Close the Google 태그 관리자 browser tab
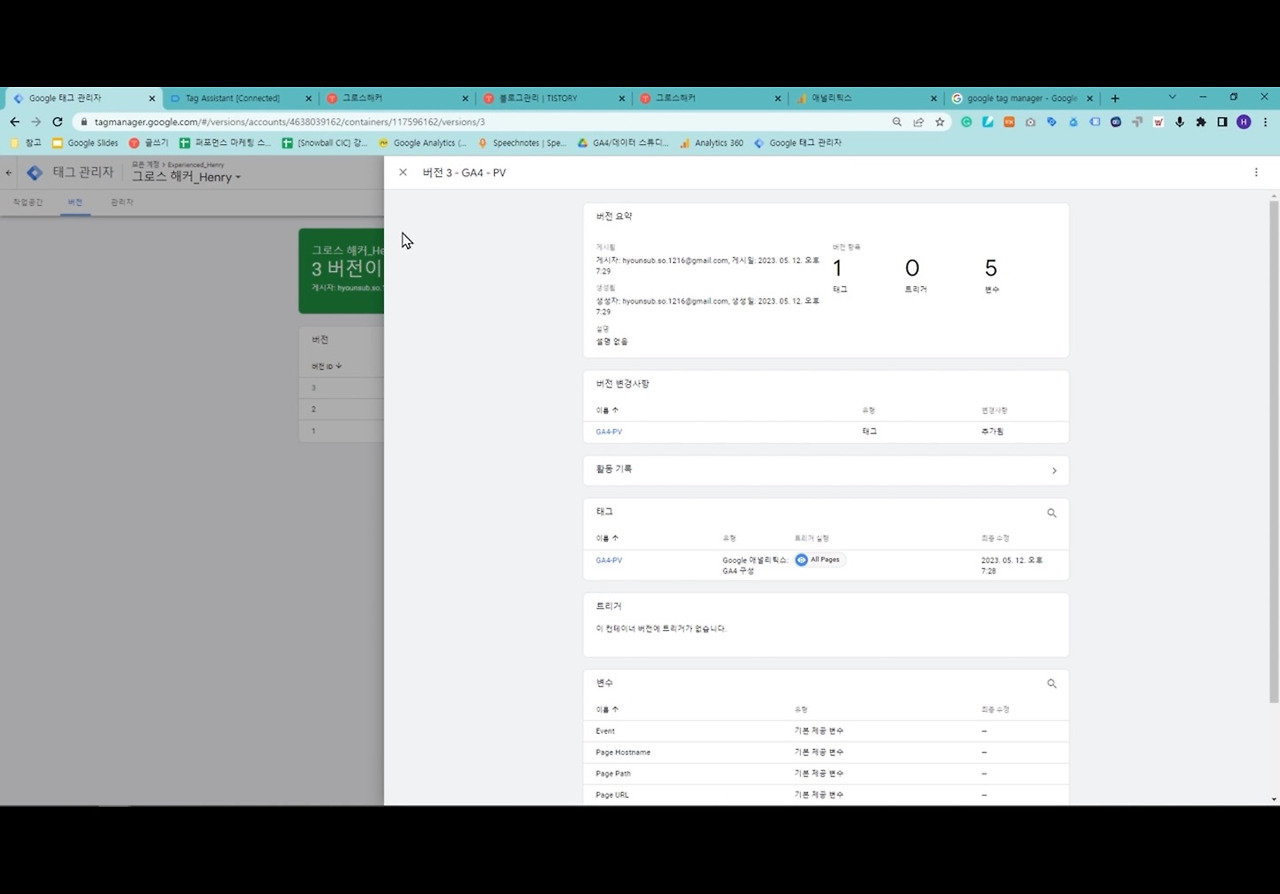This screenshot has width=1280, height=894. click(x=152, y=98)
